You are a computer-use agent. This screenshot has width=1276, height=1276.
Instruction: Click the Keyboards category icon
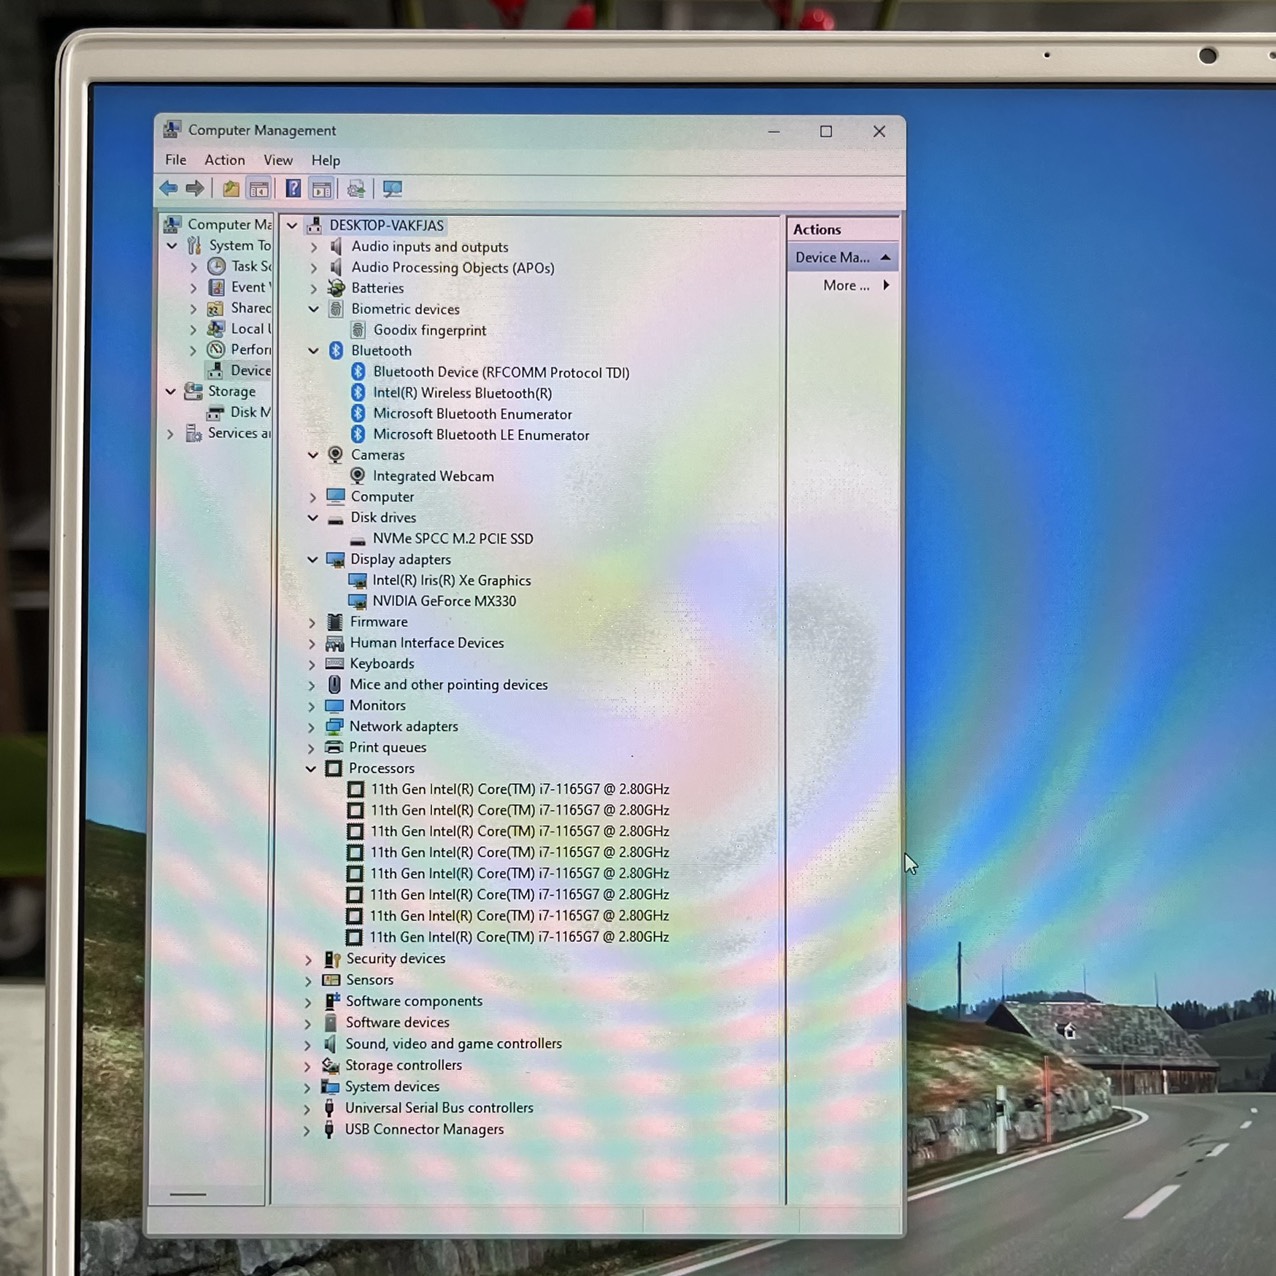click(335, 664)
